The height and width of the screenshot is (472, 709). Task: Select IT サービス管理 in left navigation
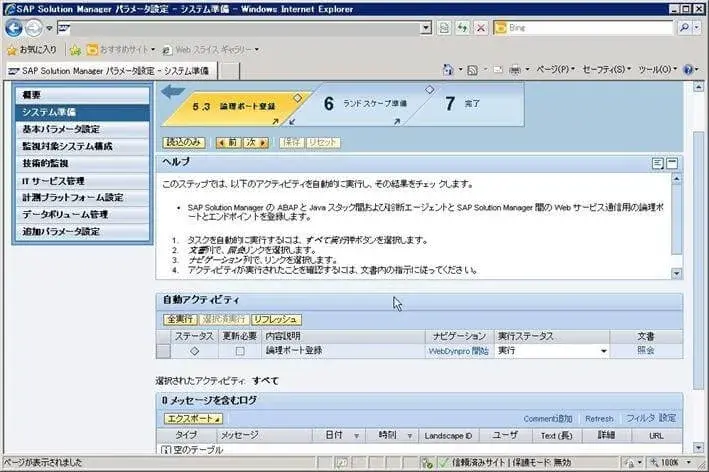[x=82, y=181]
